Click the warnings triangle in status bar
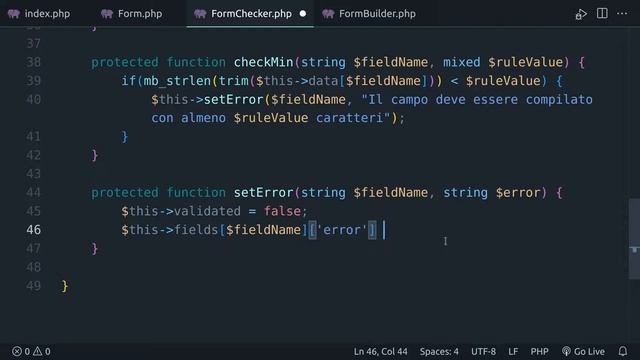Screen dimensions: 640x360 click(x=38, y=351)
